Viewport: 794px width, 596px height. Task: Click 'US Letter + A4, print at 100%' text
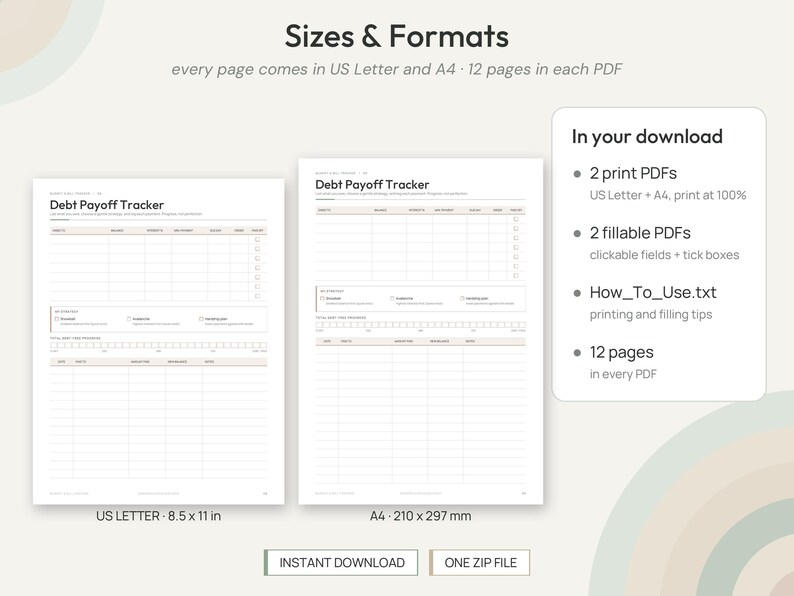pyautogui.click(x=668, y=195)
